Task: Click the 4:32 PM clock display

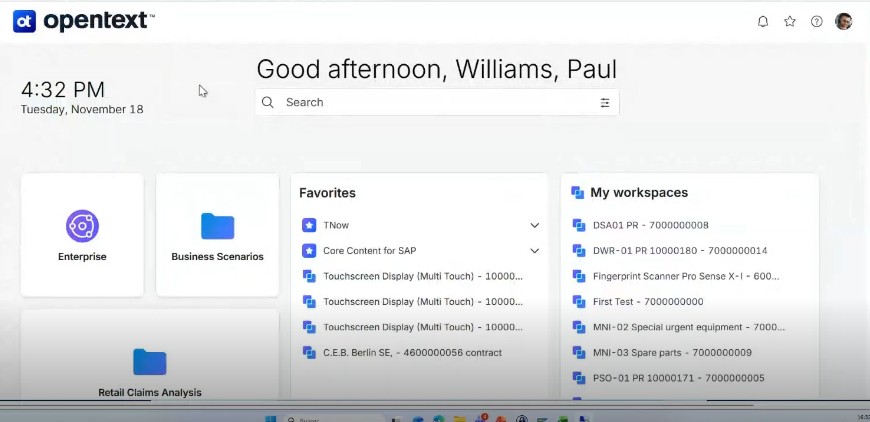Action: 63,90
